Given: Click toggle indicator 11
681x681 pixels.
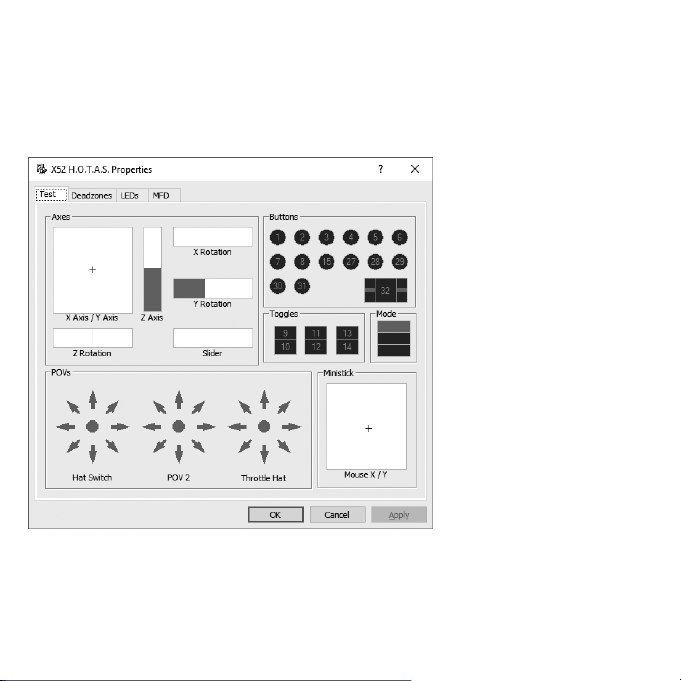Looking at the screenshot, I should click(316, 333).
